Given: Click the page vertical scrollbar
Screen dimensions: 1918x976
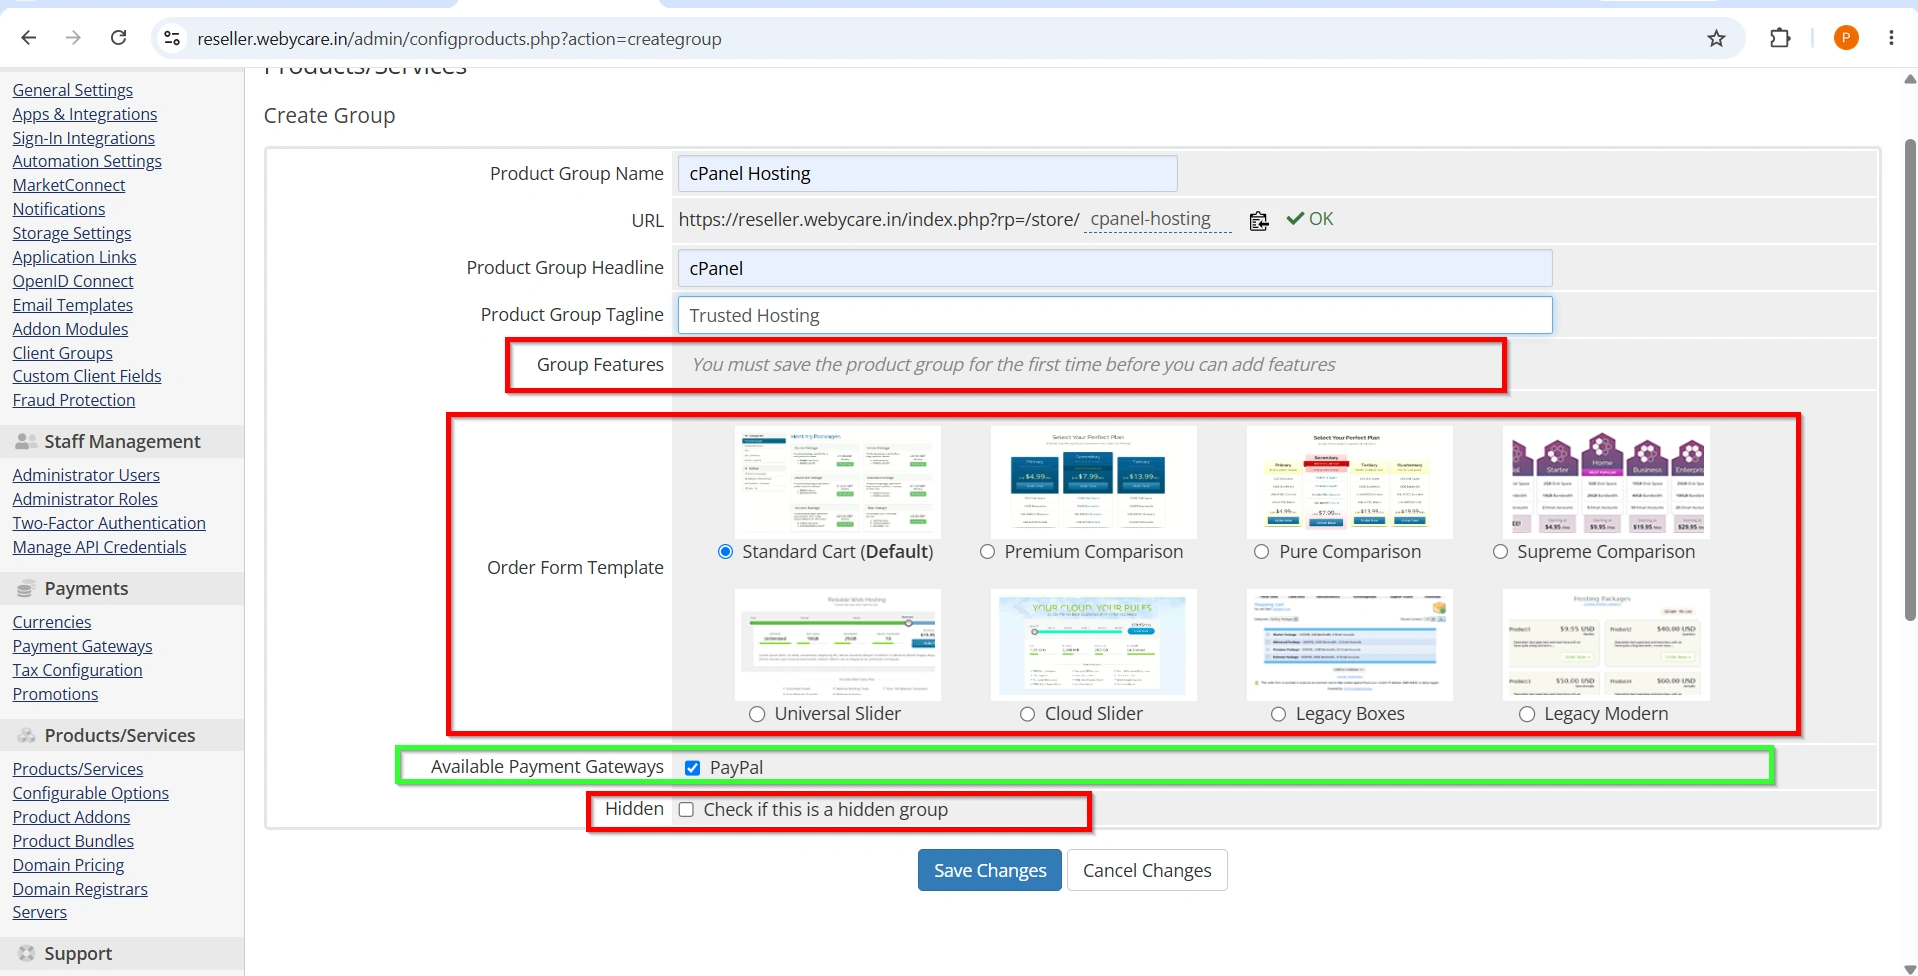Looking at the screenshot, I should coord(1909,380).
